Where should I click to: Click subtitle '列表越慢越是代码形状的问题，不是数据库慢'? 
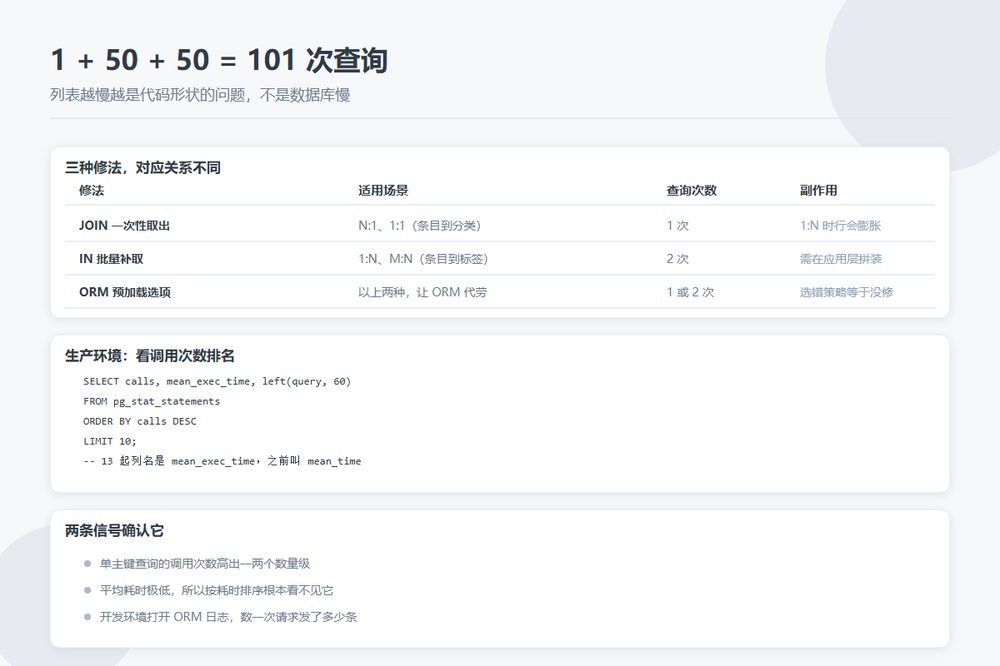point(200,95)
